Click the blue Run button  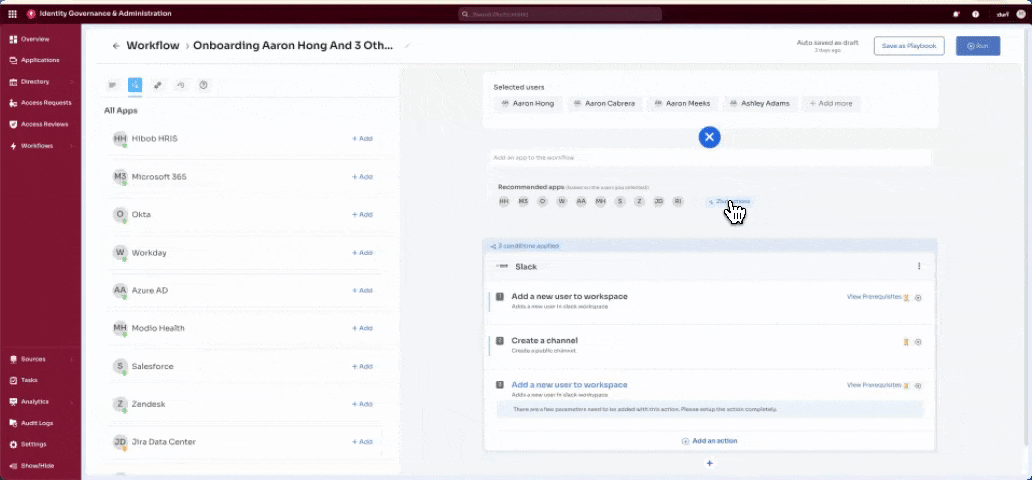[978, 46]
